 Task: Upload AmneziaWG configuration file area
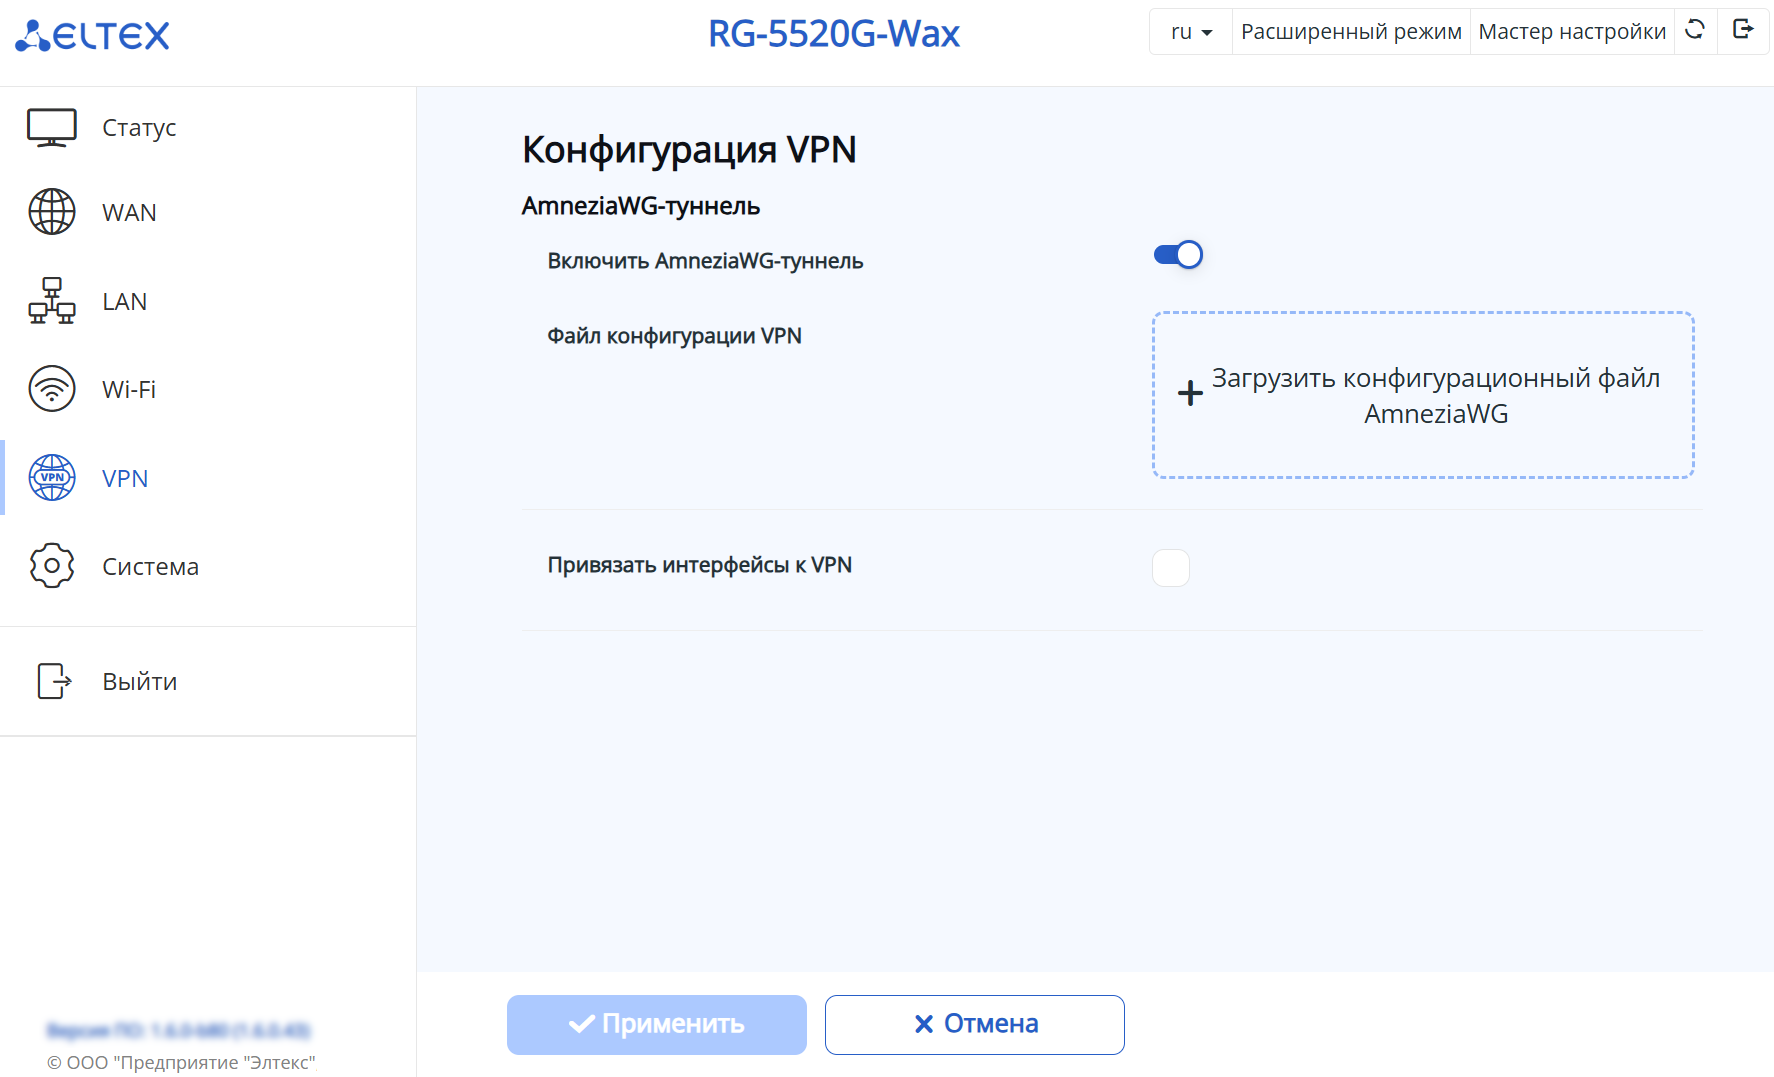click(1423, 395)
